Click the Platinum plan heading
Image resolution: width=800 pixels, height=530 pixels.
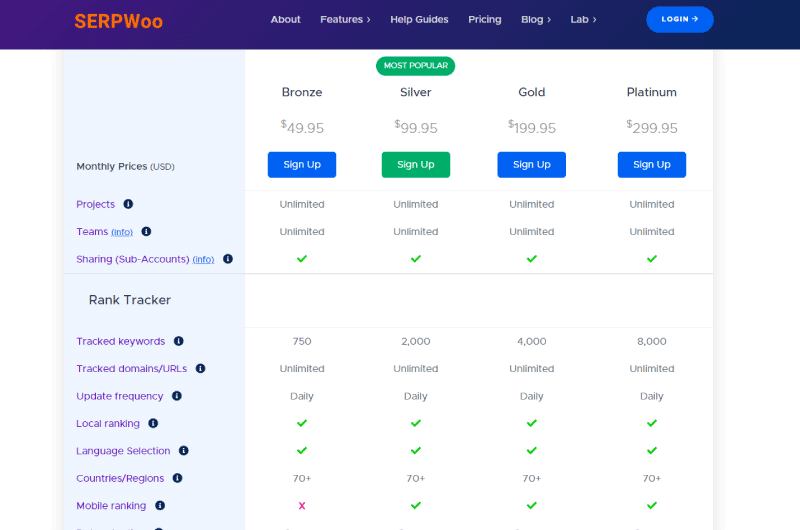[x=652, y=92]
